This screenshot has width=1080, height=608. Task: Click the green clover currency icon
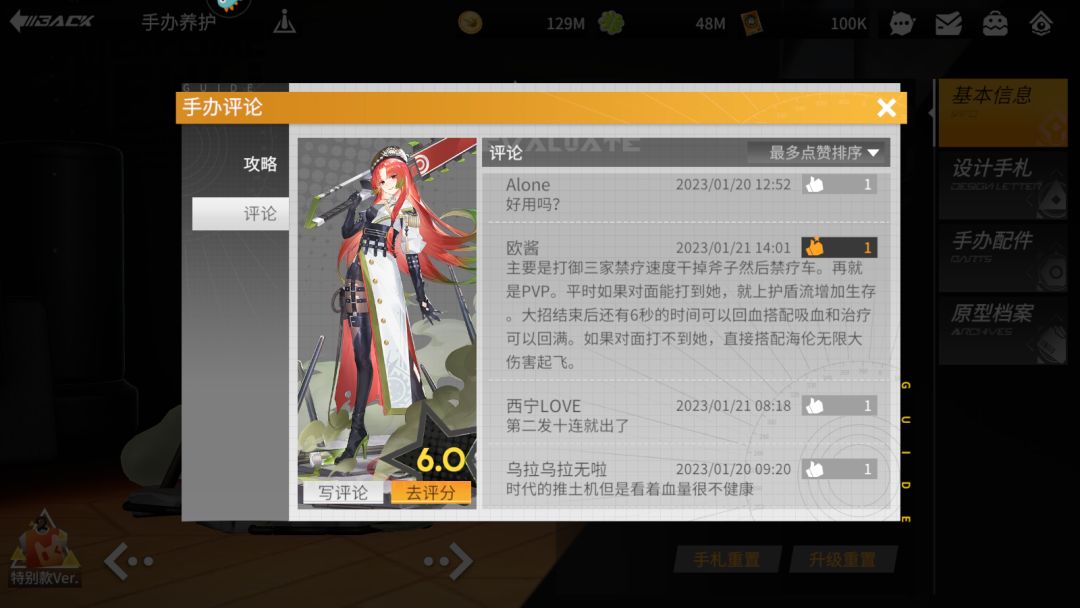[x=611, y=23]
